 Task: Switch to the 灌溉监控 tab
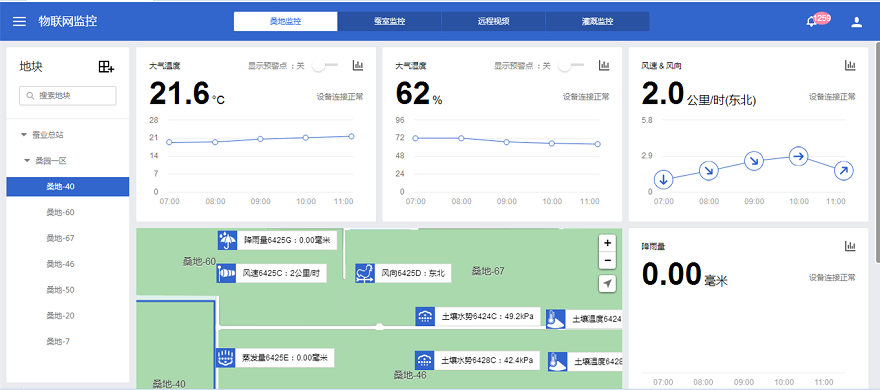pos(597,21)
